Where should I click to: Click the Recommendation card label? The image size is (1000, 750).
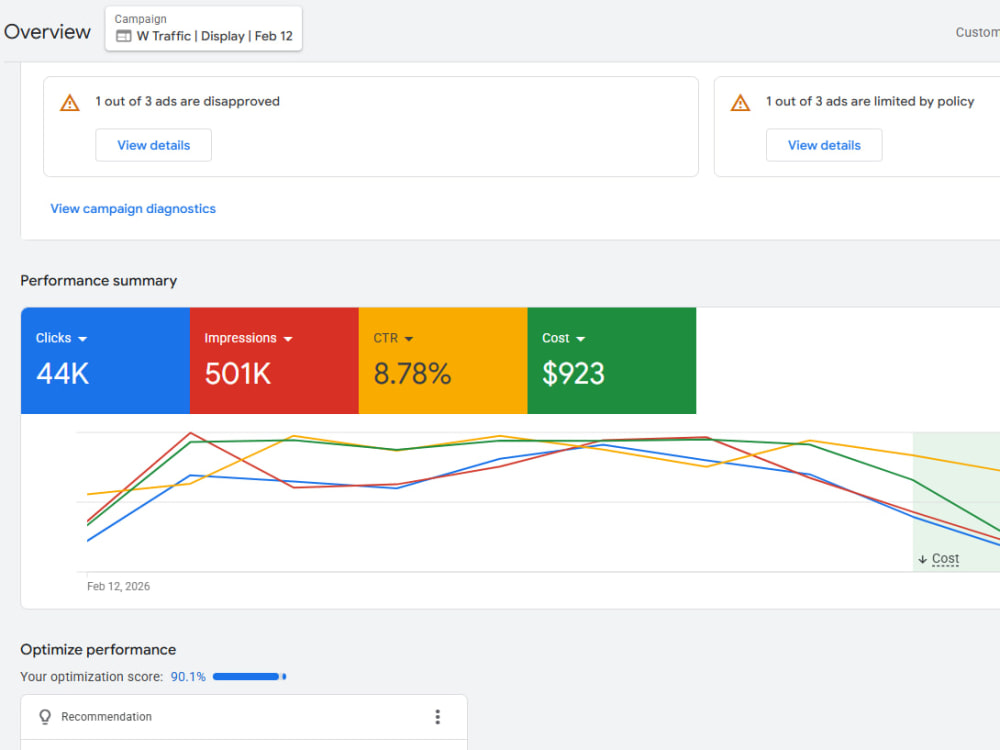tap(107, 717)
